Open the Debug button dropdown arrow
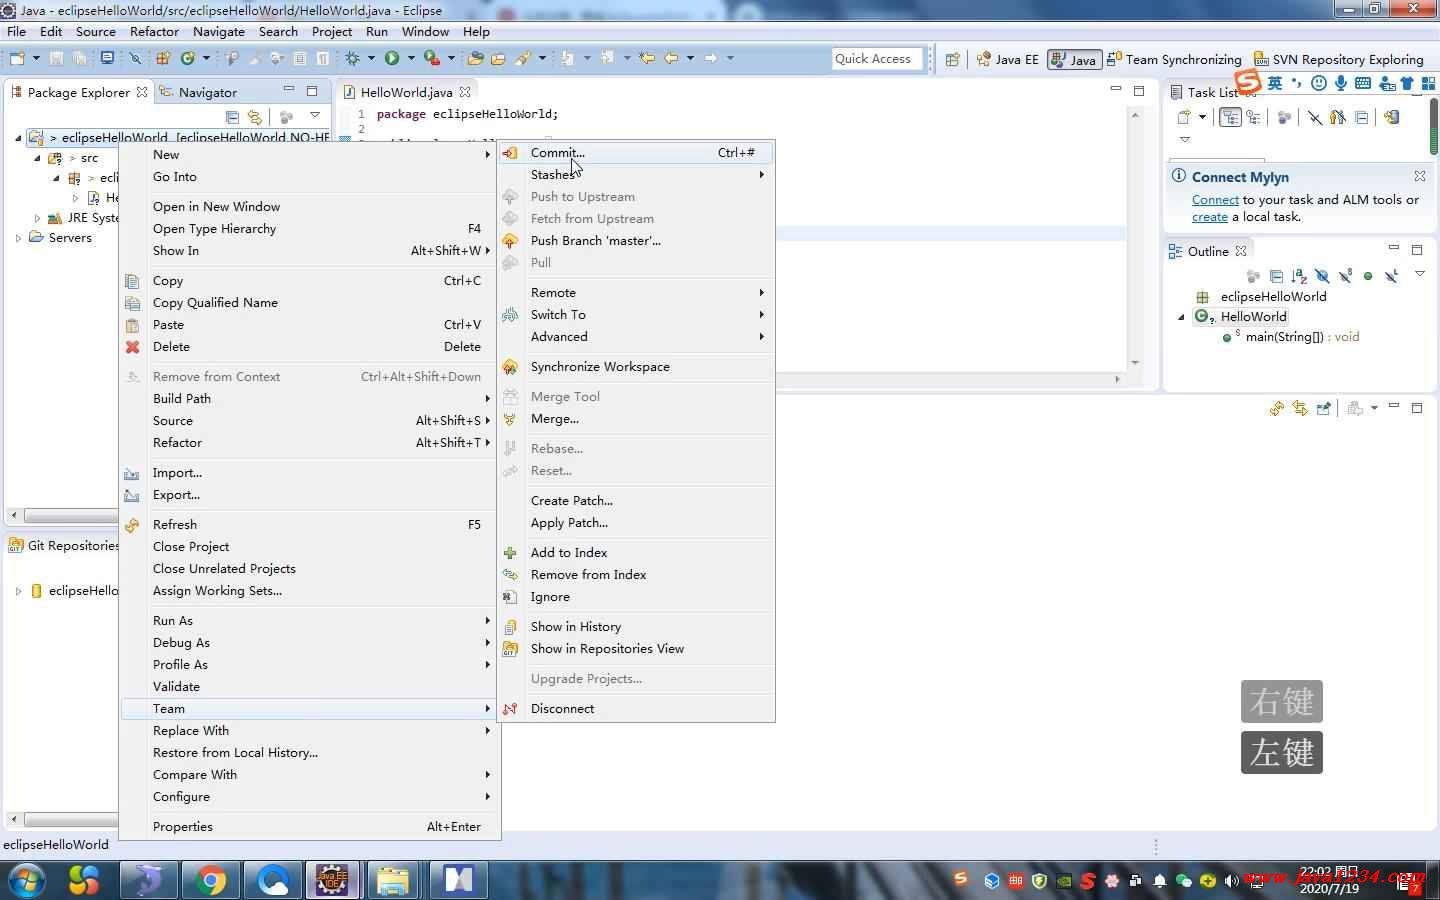 point(371,58)
